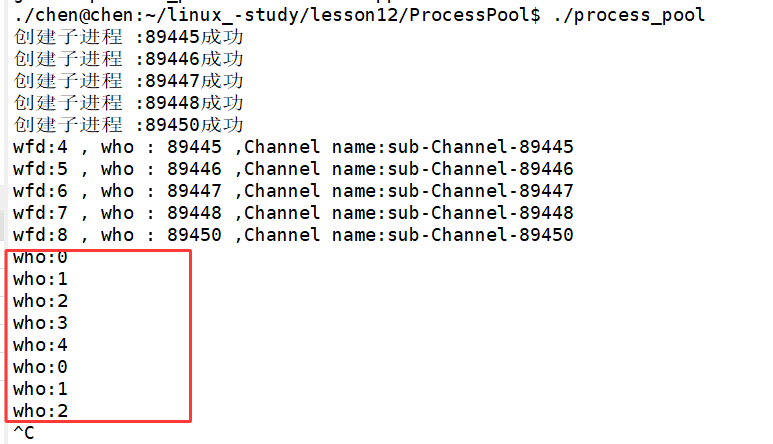
Task: Click the last who:2 line
Action: click(x=40, y=411)
